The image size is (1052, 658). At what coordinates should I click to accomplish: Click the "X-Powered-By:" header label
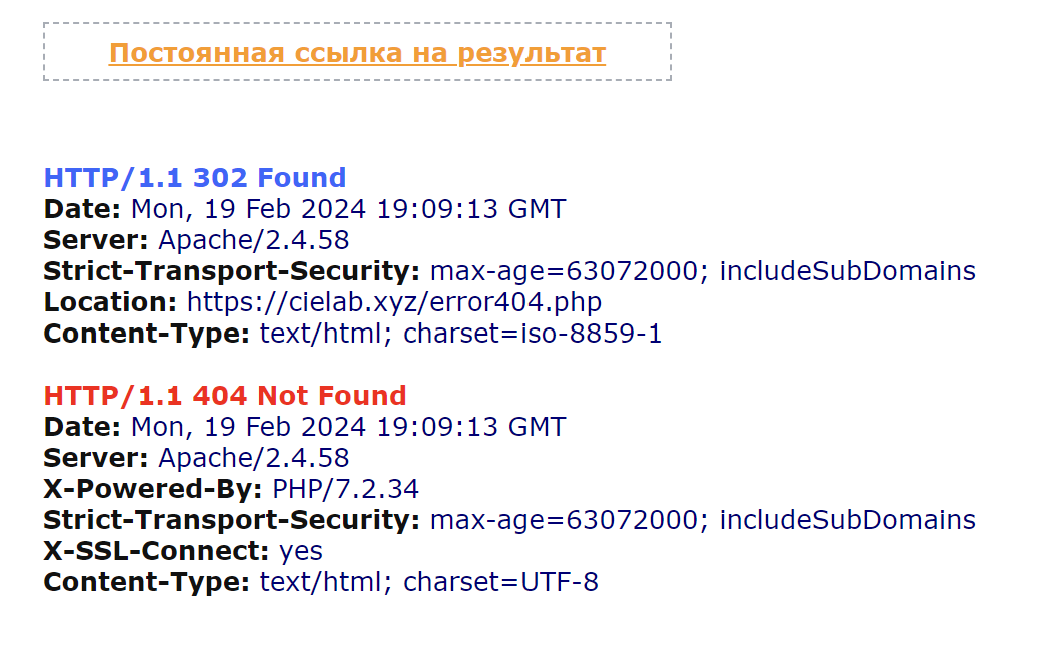coord(153,489)
